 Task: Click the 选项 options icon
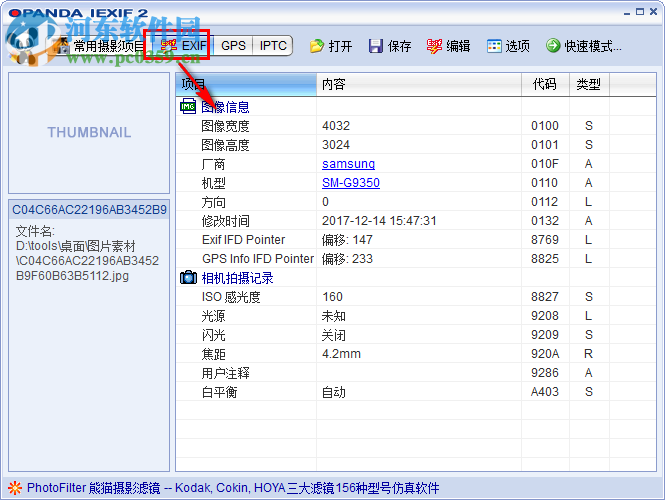tap(494, 46)
